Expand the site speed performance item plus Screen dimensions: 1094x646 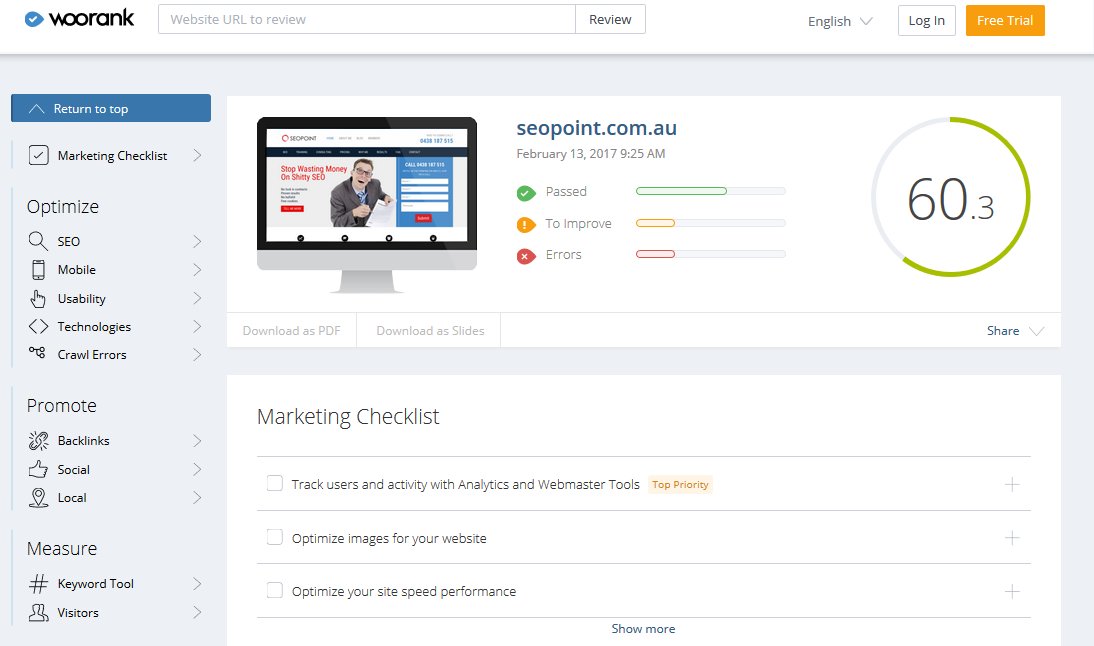point(1012,592)
